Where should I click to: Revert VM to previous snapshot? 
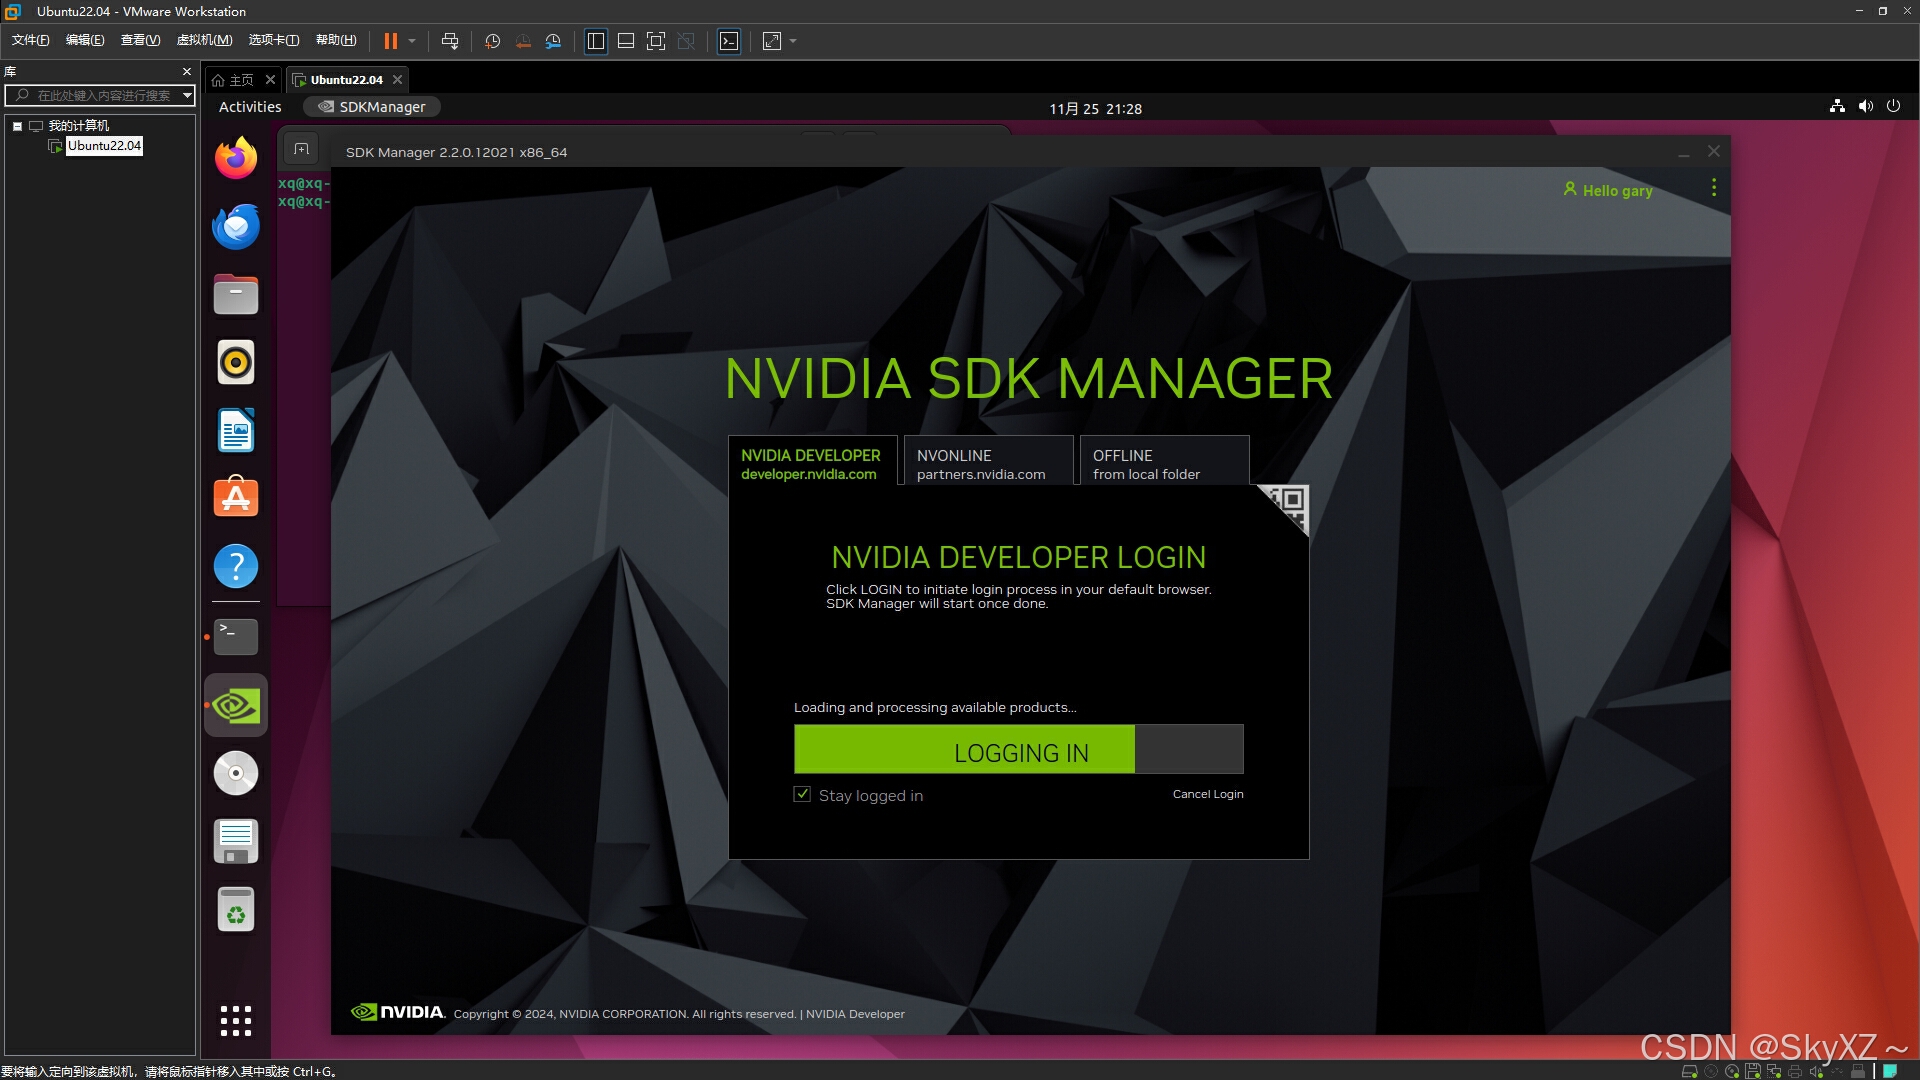point(523,41)
